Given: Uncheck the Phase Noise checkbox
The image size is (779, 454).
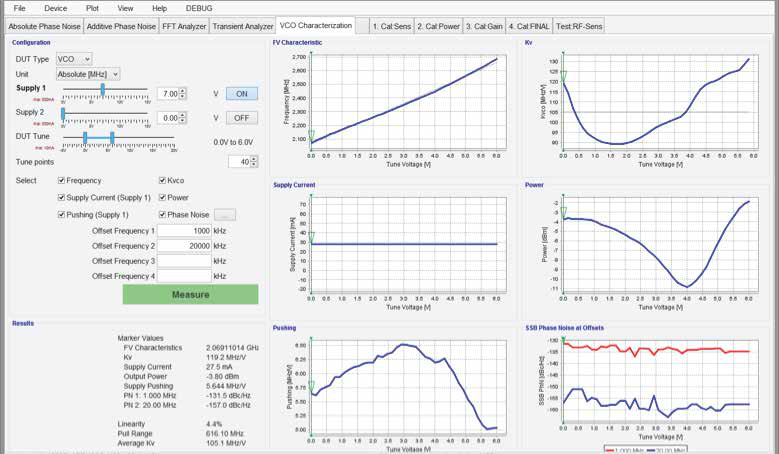Looking at the screenshot, I should click(x=162, y=215).
